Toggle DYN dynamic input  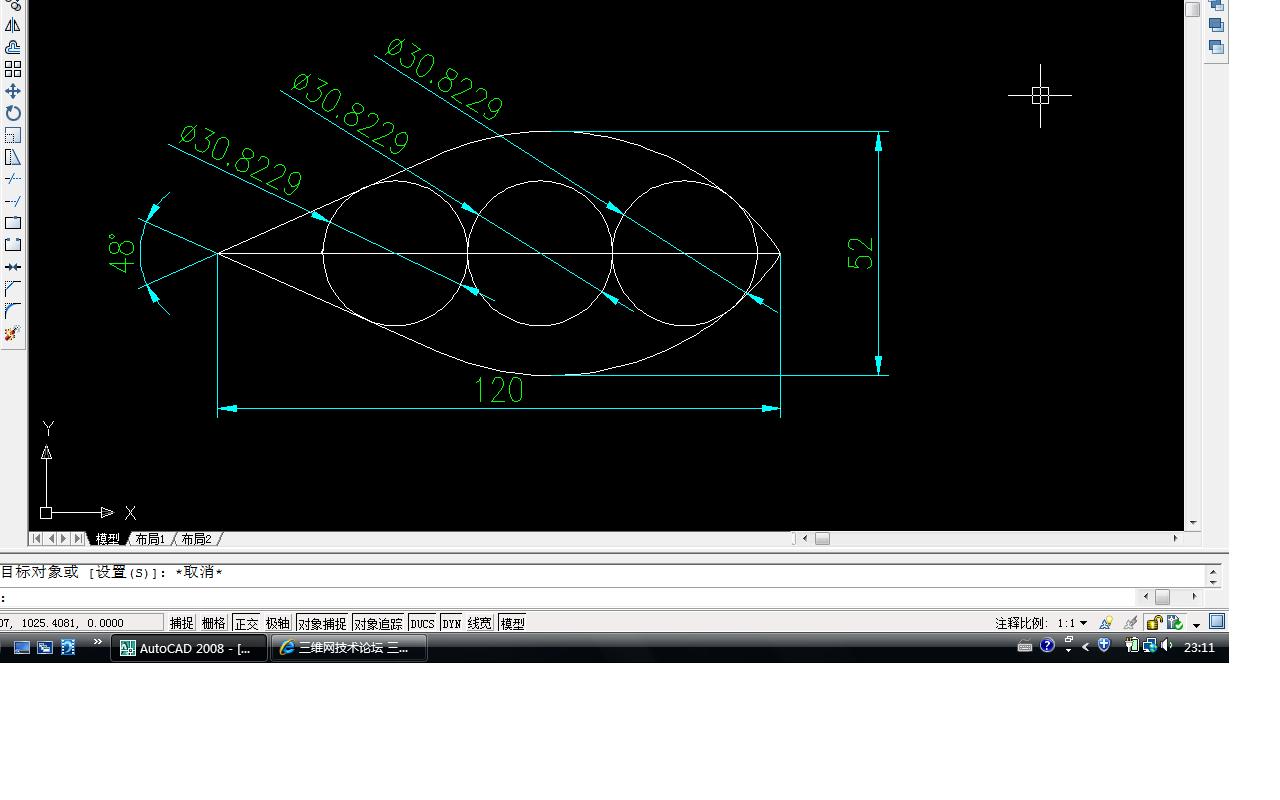point(452,623)
